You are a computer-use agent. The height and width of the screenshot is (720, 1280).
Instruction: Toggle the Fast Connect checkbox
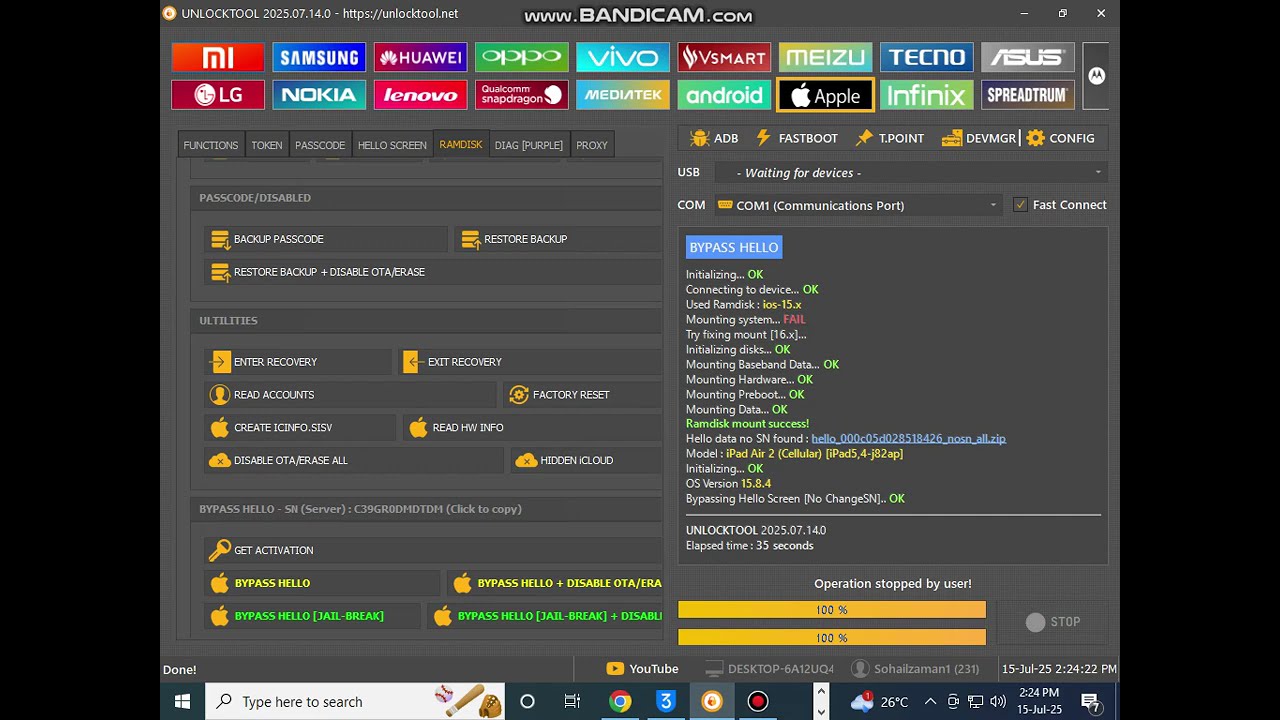[x=1020, y=205]
